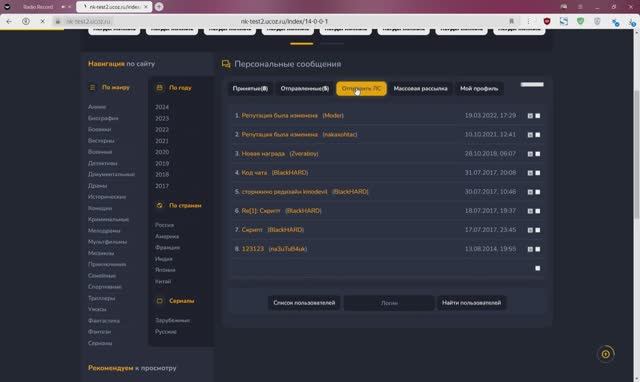Open 'Ужасы' genre link
The height and width of the screenshot is (382, 640).
pos(97,309)
